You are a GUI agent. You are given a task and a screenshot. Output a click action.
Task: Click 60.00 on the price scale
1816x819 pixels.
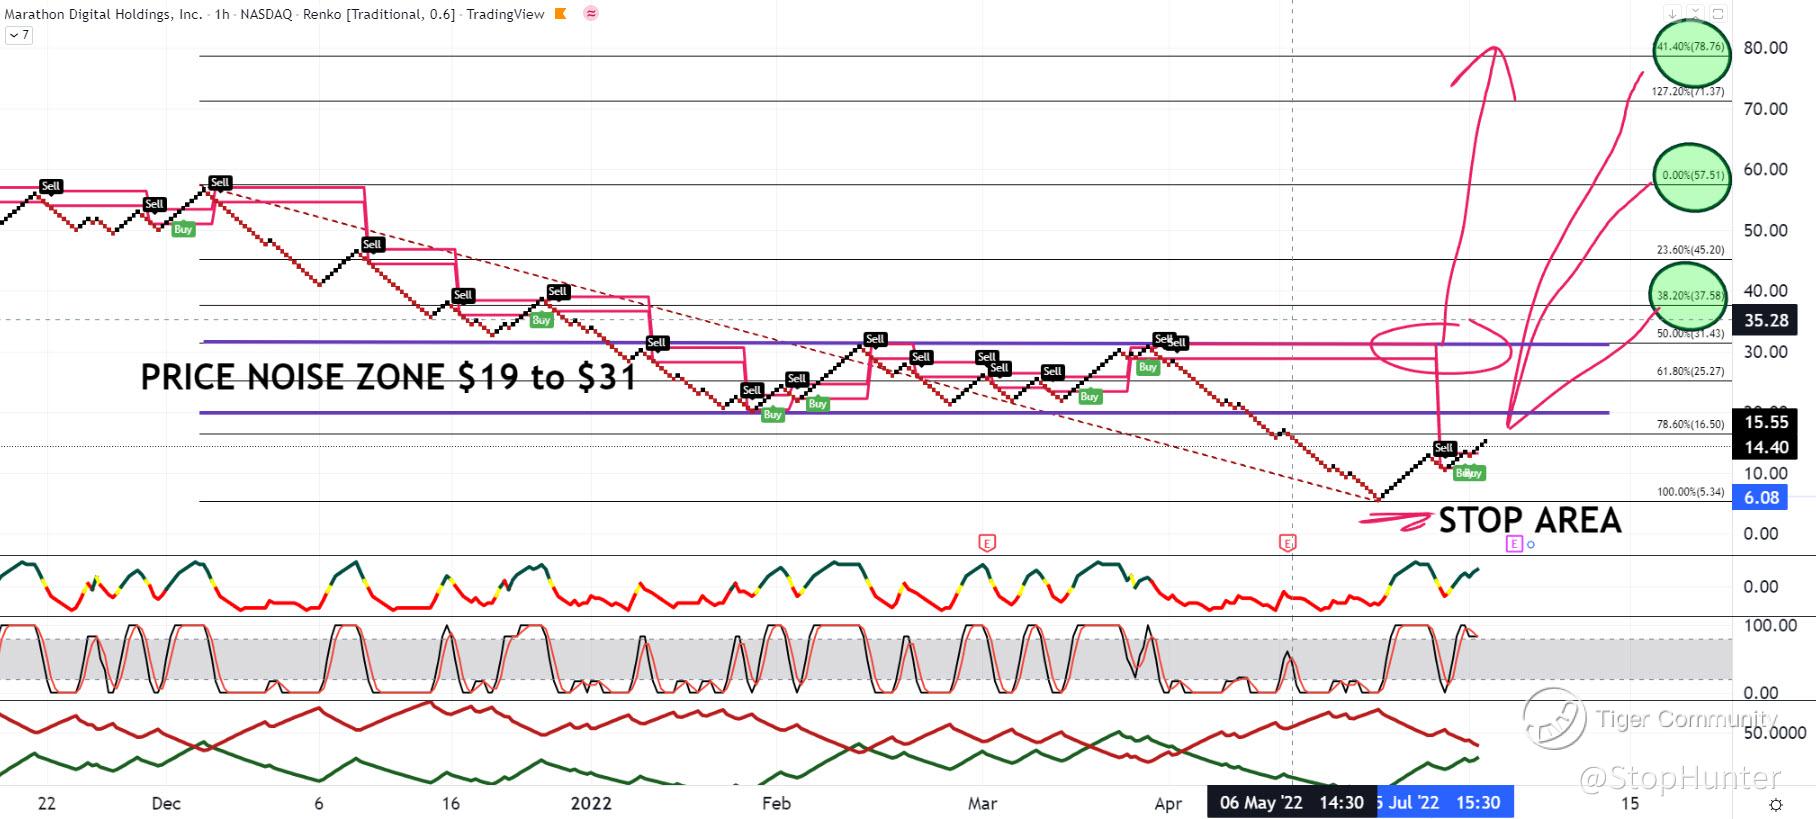[1765, 170]
